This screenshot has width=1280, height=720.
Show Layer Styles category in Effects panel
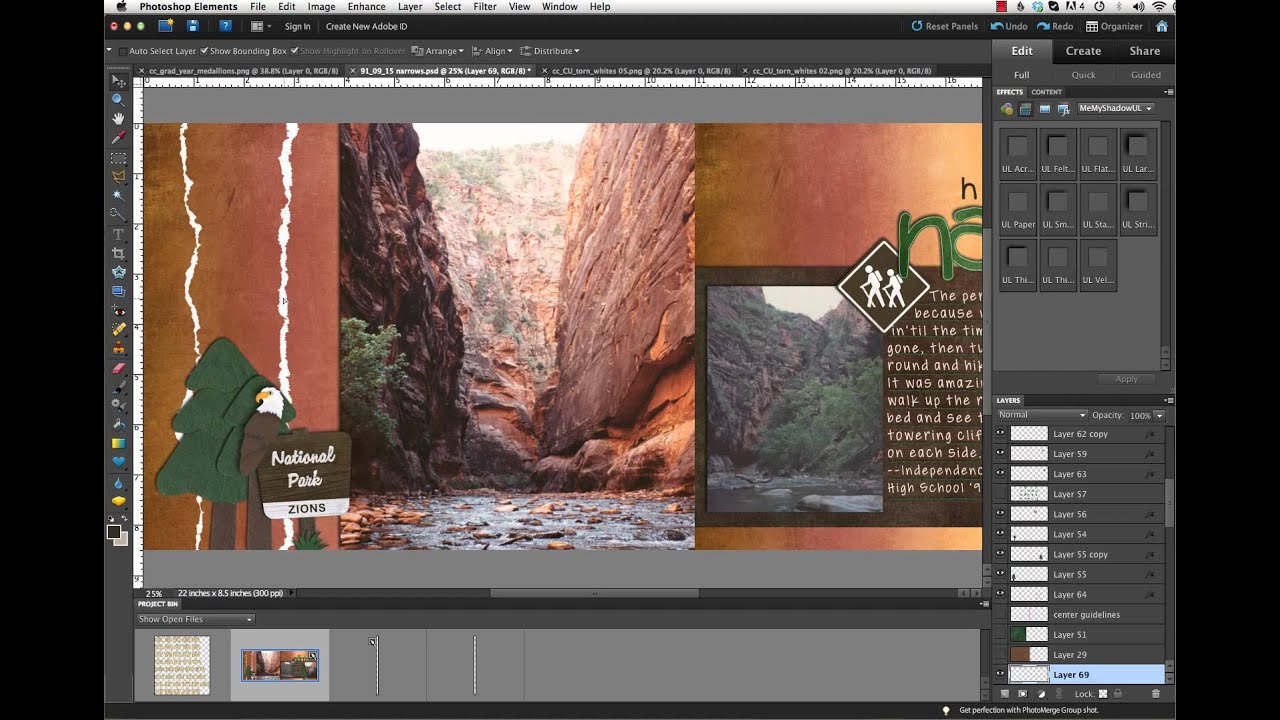point(1025,109)
